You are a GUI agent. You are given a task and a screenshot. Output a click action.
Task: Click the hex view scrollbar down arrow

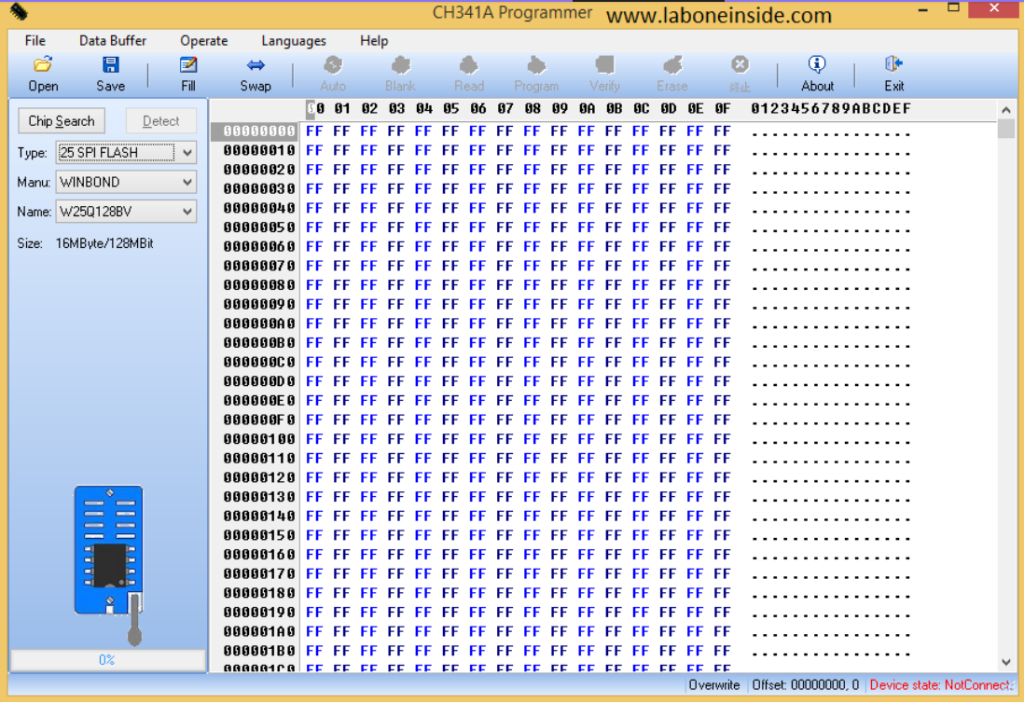coord(1006,662)
